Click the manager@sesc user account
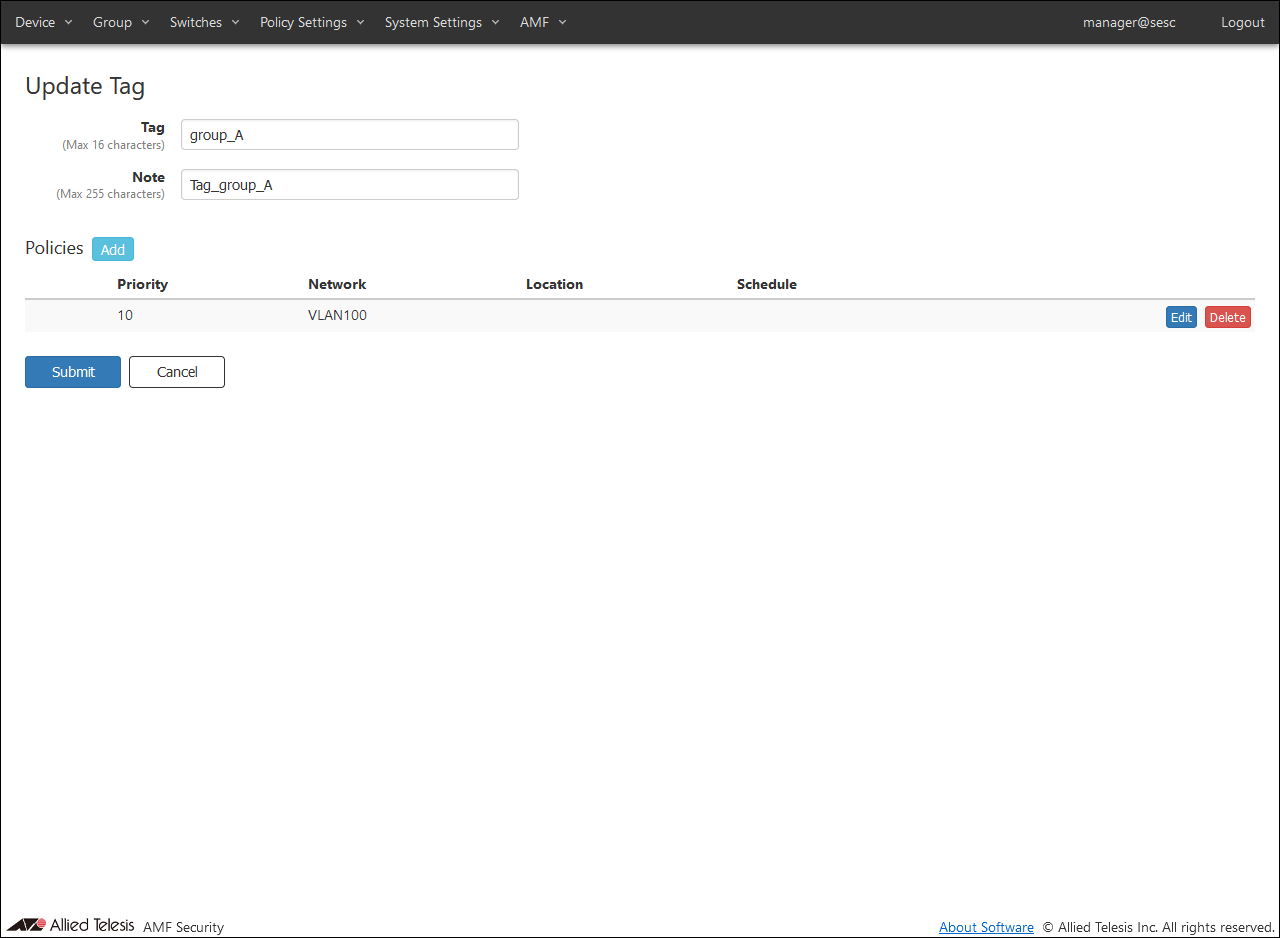The height and width of the screenshot is (938, 1280). point(1129,22)
